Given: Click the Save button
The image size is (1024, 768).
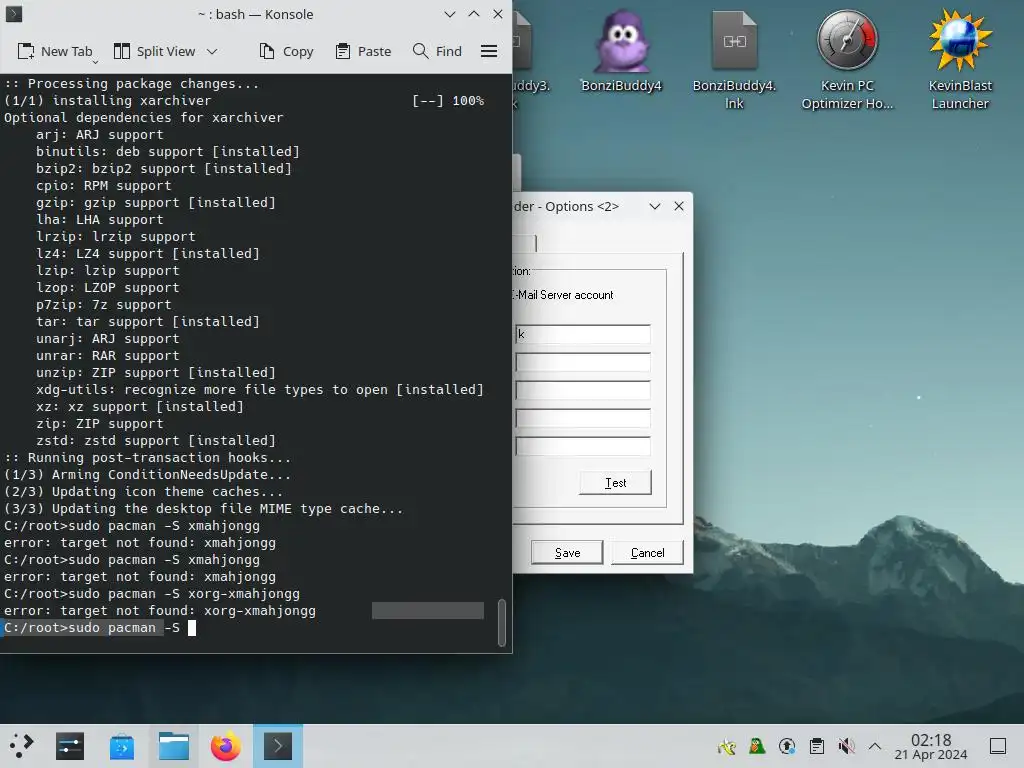Looking at the screenshot, I should pyautogui.click(x=567, y=552).
